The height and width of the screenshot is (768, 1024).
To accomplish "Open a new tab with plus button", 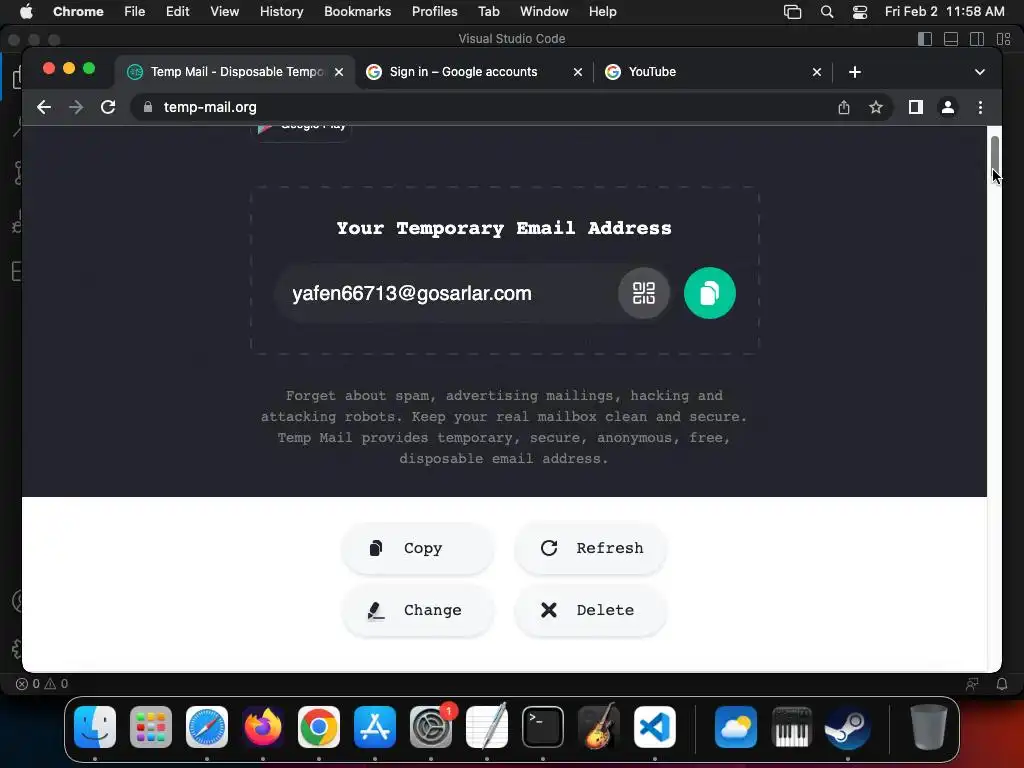I will (854, 72).
